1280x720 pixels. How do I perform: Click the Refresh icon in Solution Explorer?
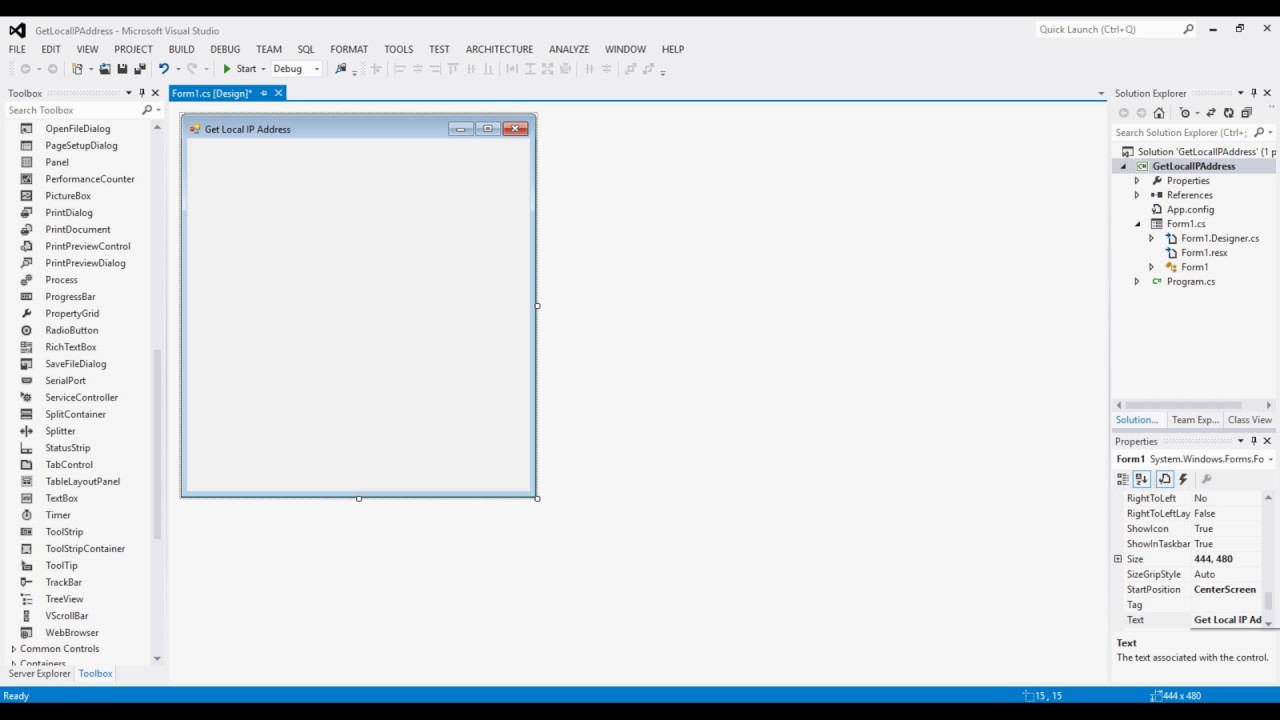click(1229, 113)
